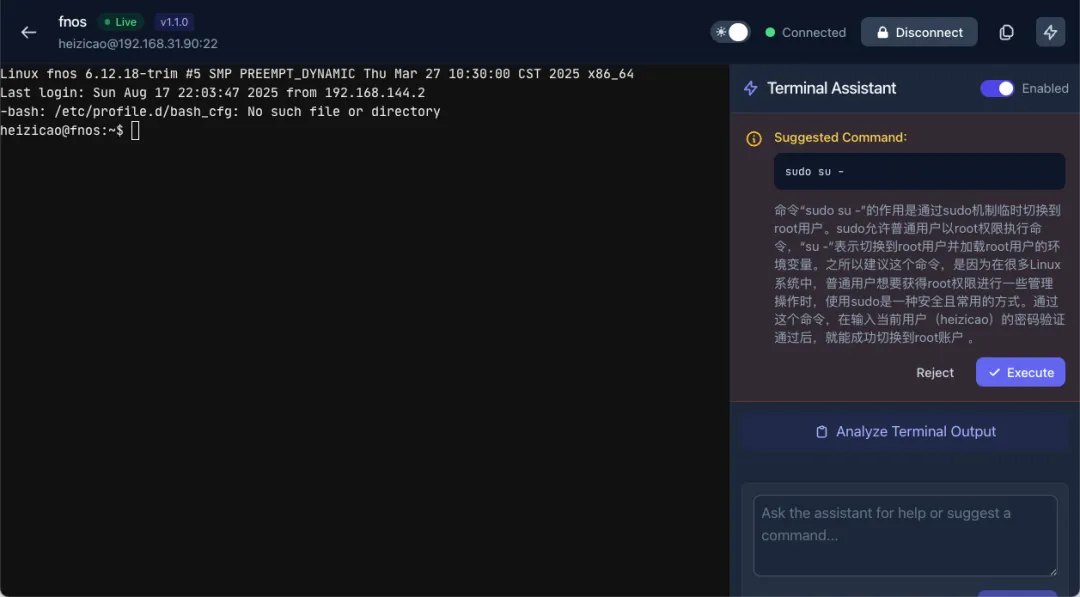This screenshot has width=1080, height=597.
Task: Click the heizicao@192.168.31.90:22 host address
Action: [x=138, y=44]
